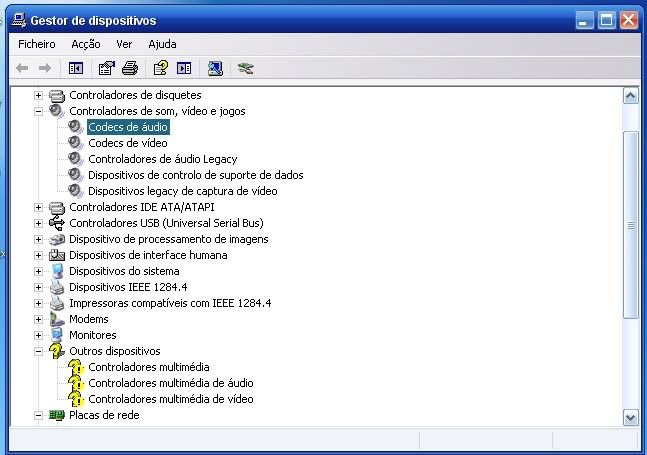Expand Controladores USB node

38,223
